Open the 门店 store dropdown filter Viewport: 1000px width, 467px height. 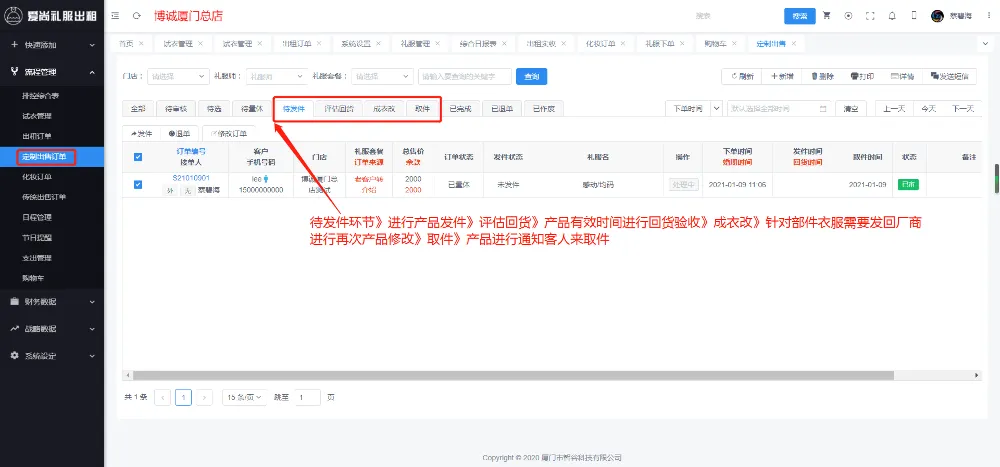coord(178,76)
